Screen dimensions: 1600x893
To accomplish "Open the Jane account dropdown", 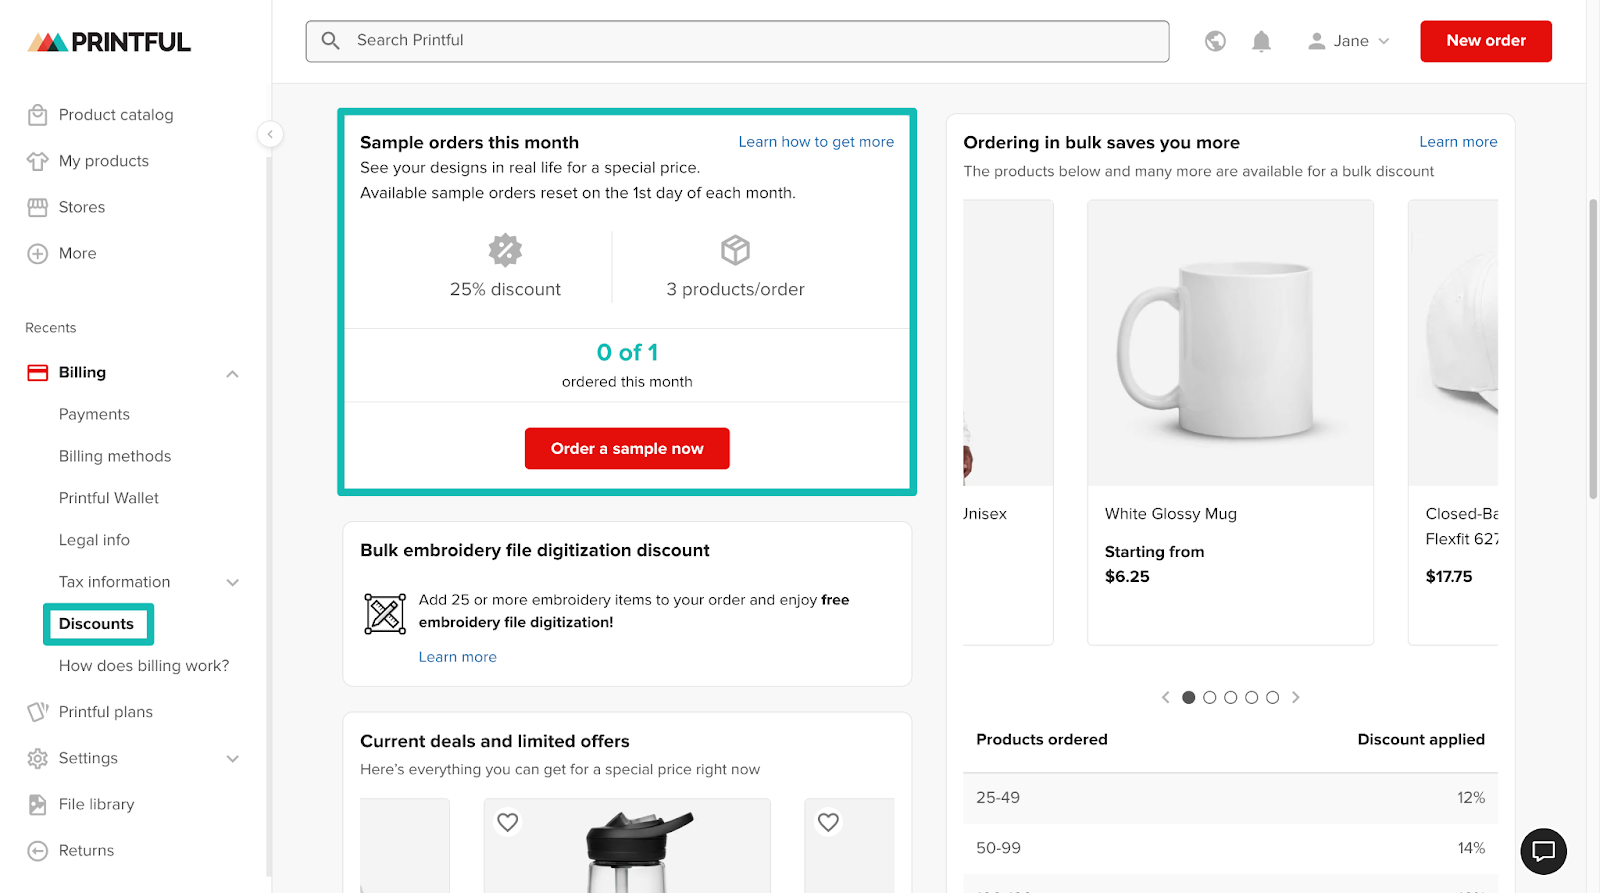I will pos(1349,41).
